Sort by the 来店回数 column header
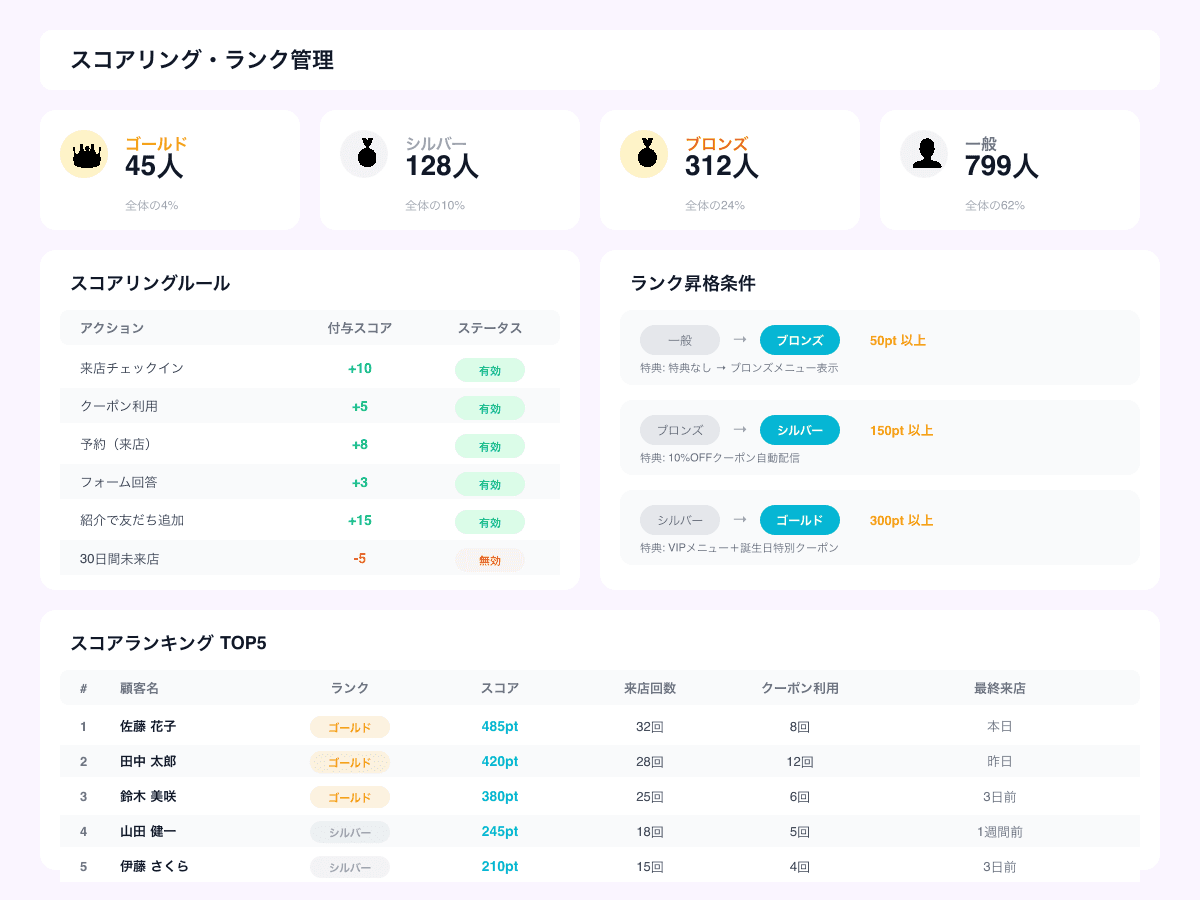The height and width of the screenshot is (900, 1200). coord(650,688)
